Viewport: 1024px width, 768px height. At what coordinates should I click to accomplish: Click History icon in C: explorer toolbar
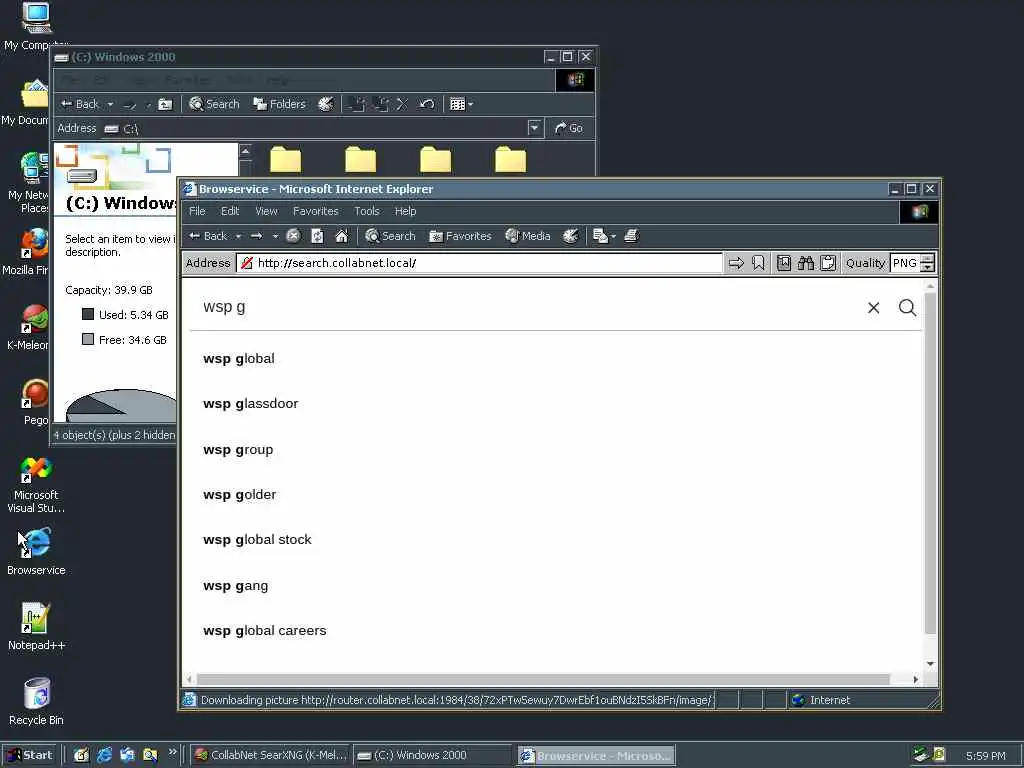325,104
